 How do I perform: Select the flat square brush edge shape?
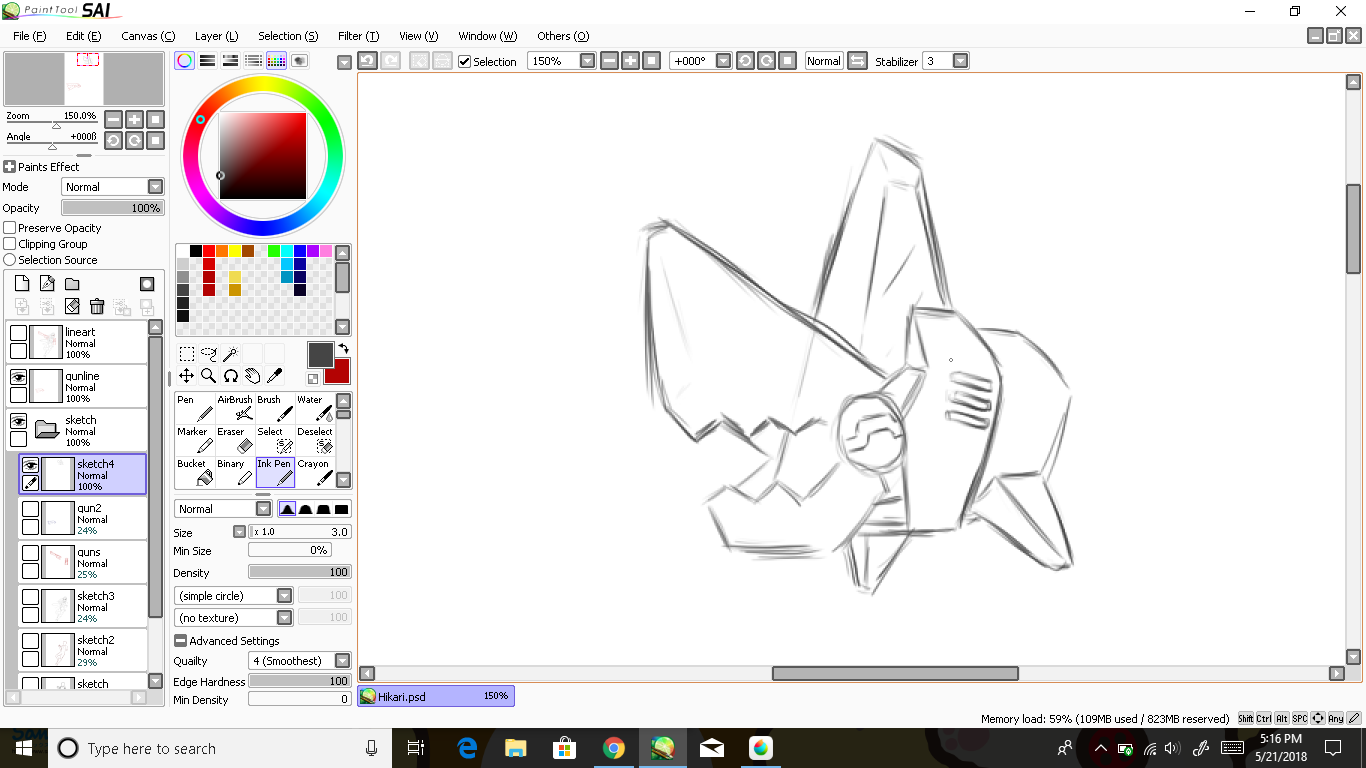(x=342, y=509)
